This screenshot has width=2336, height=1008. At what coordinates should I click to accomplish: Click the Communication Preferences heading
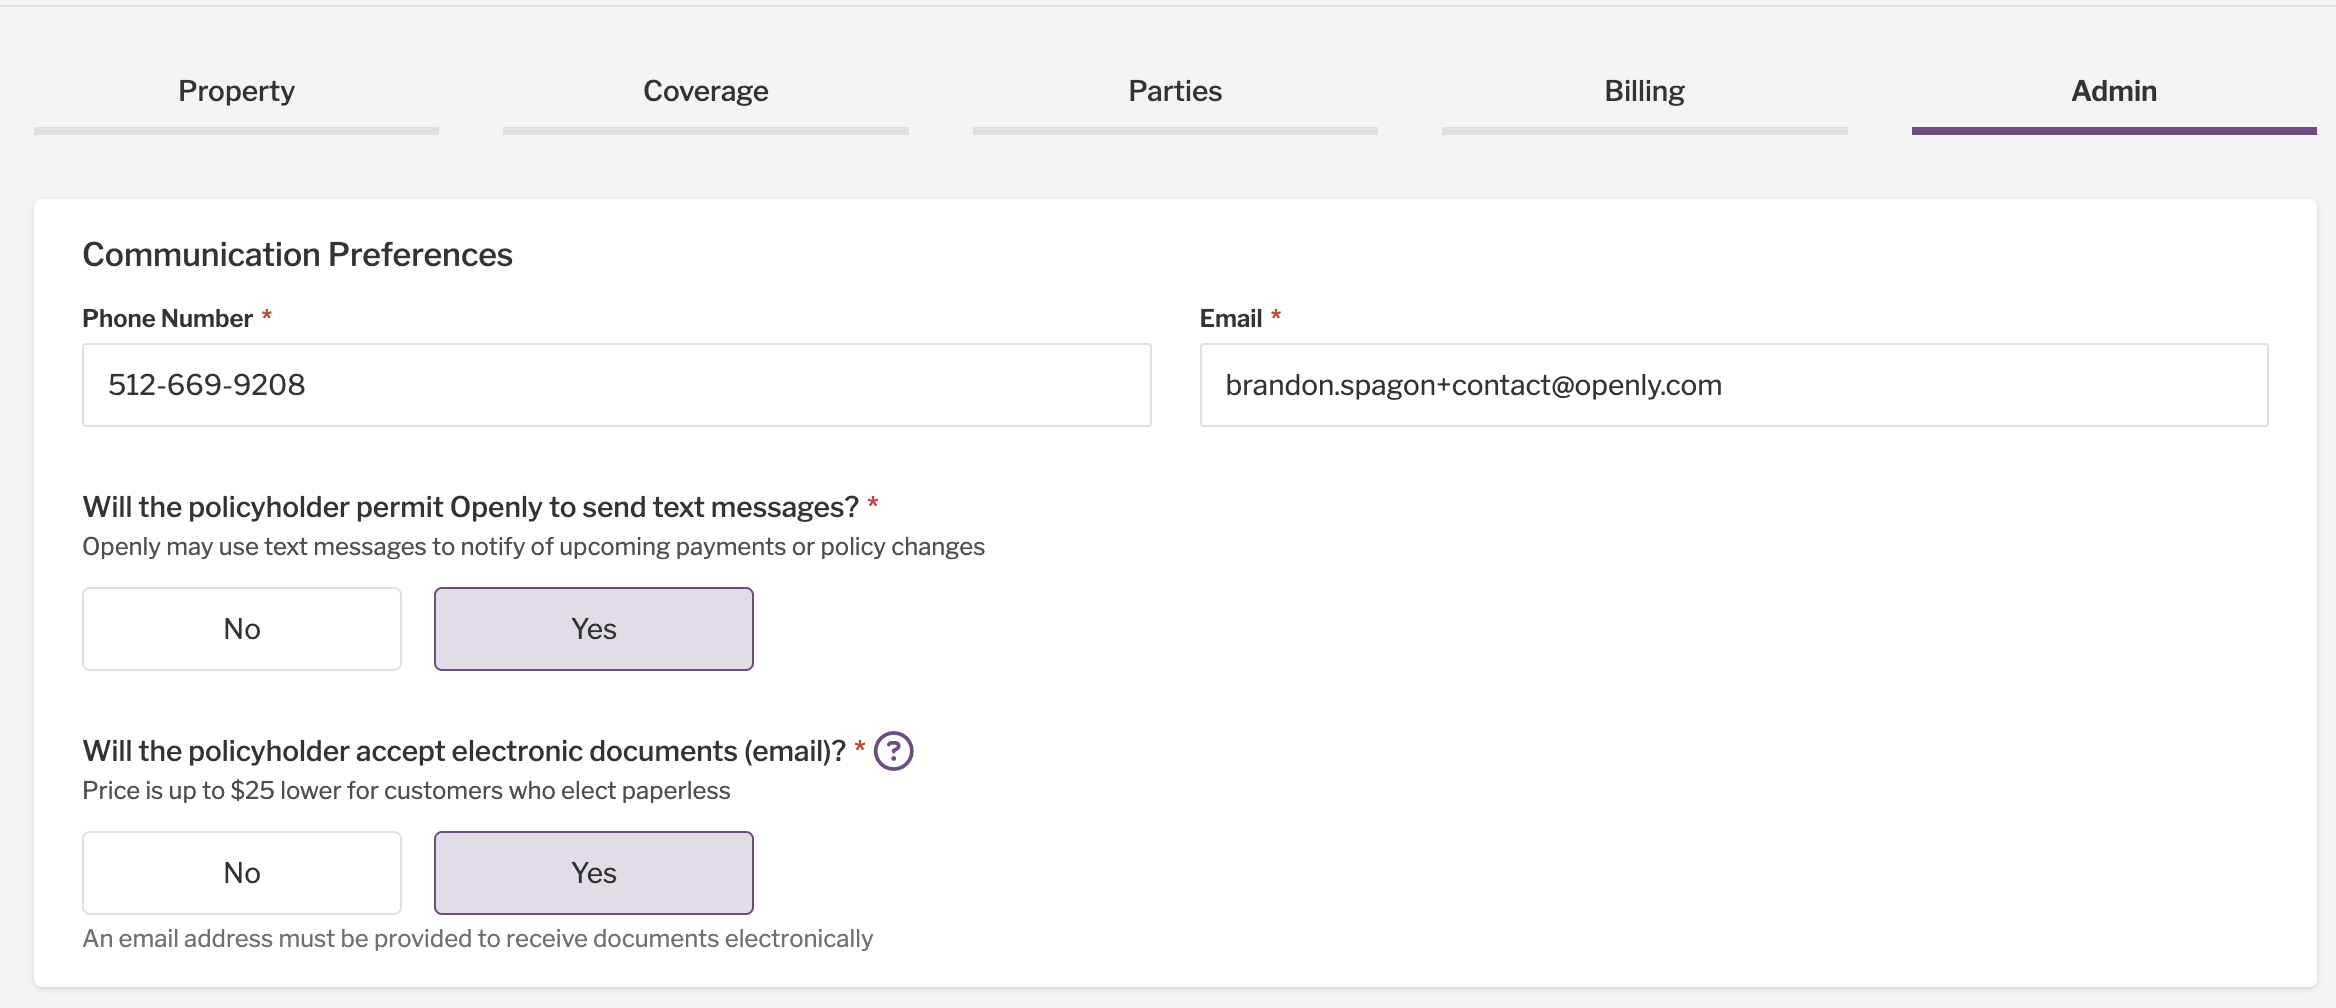click(297, 255)
